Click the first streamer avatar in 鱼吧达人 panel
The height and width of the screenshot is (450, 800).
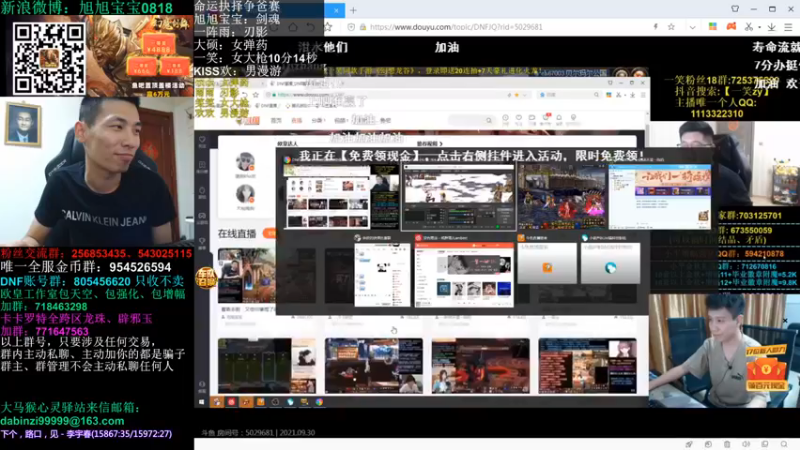coord(245,162)
